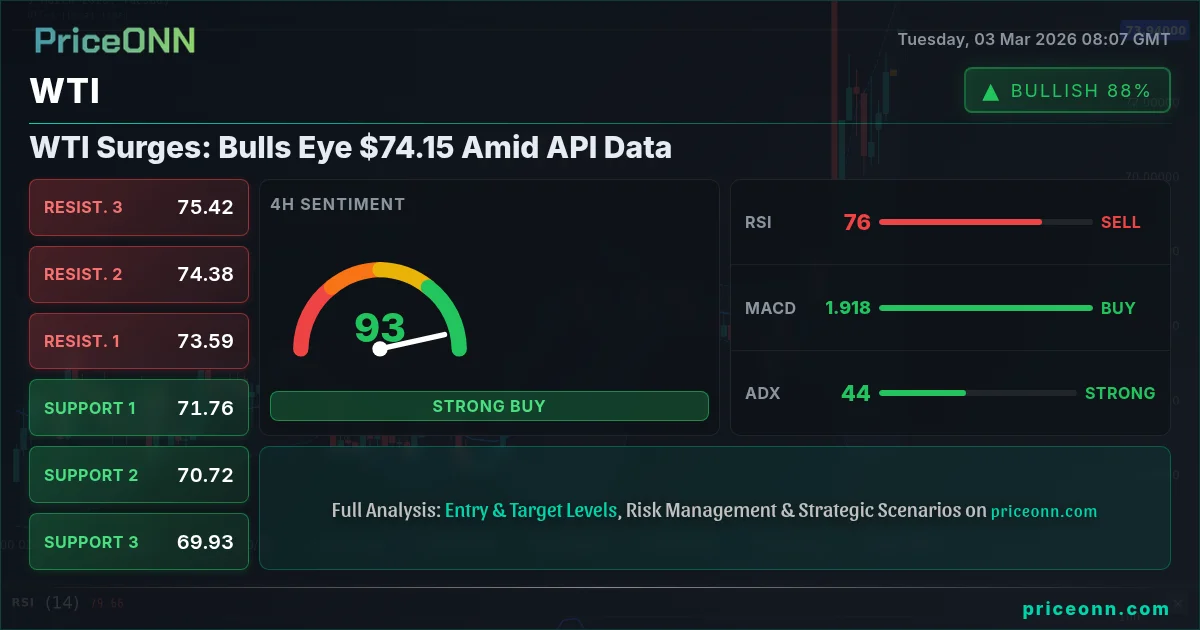Select the SUPPORT 1 level 71.76
Viewport: 1200px width, 630px height.
pos(139,408)
